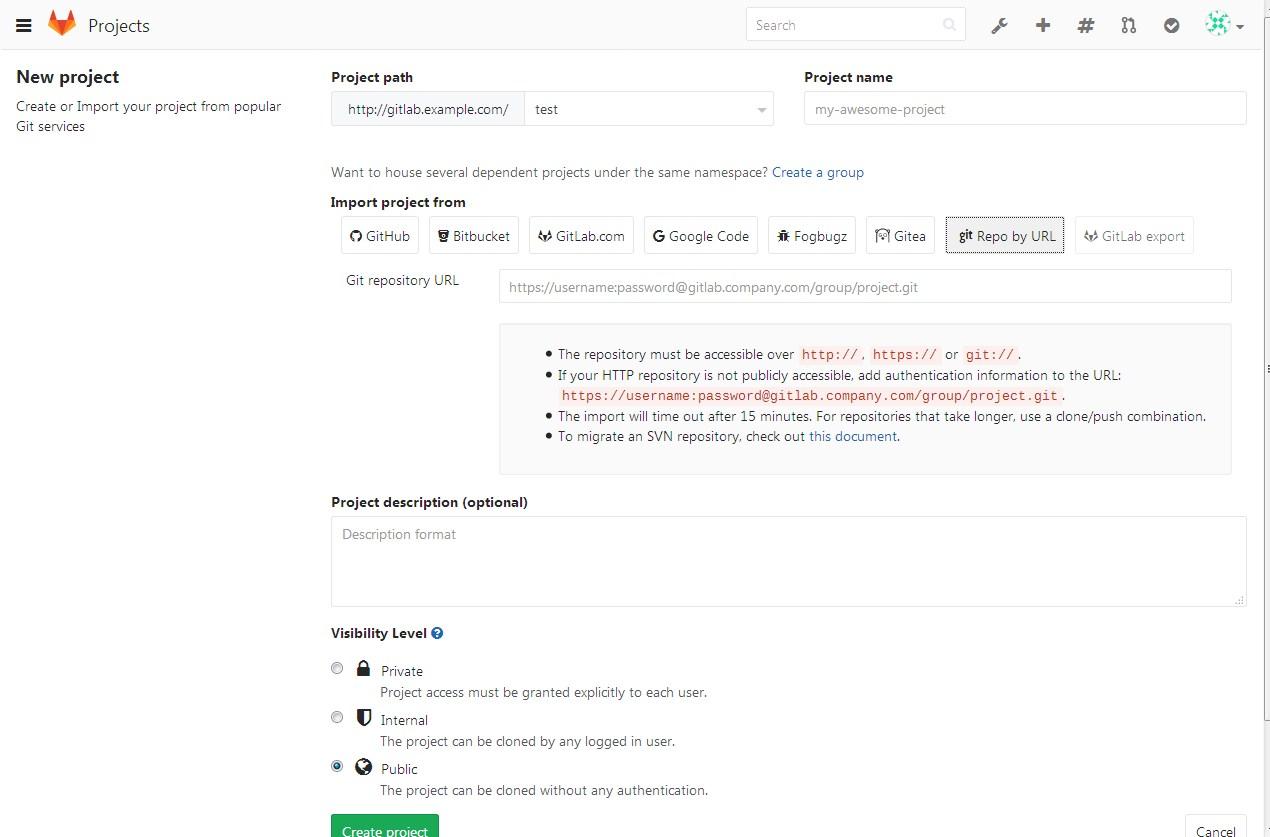Click the Internal shield icon
This screenshot has height=837, width=1270.
(x=364, y=718)
